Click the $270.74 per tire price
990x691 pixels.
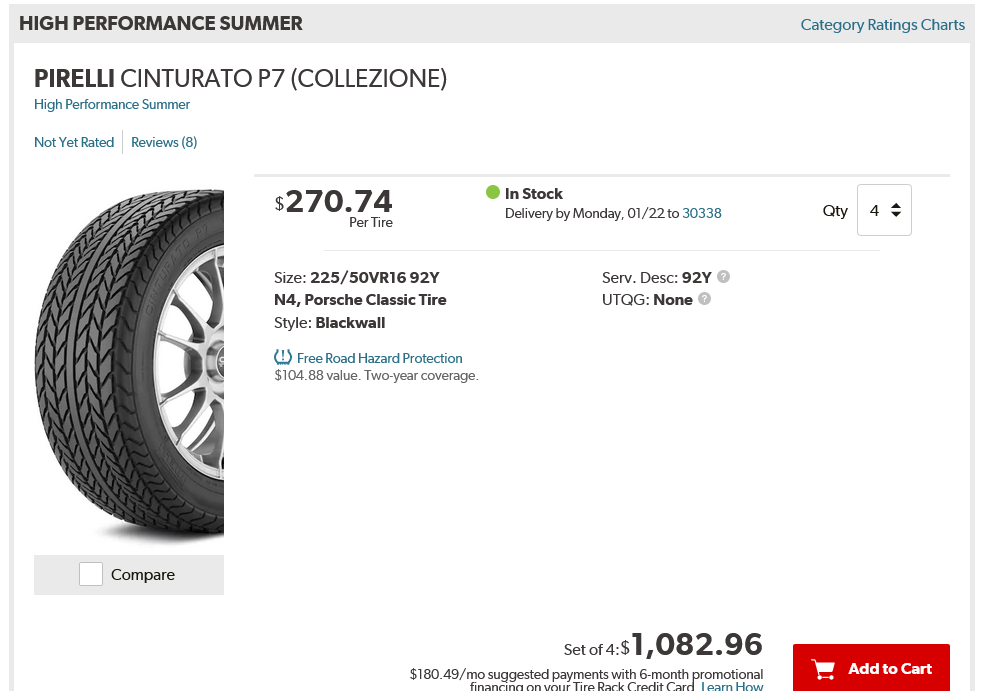tap(338, 201)
